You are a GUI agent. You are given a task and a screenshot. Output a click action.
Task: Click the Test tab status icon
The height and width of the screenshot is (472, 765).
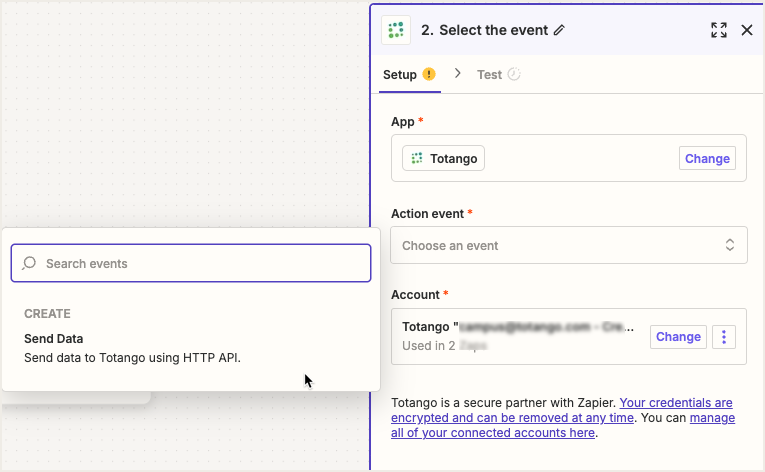pyautogui.click(x=514, y=74)
